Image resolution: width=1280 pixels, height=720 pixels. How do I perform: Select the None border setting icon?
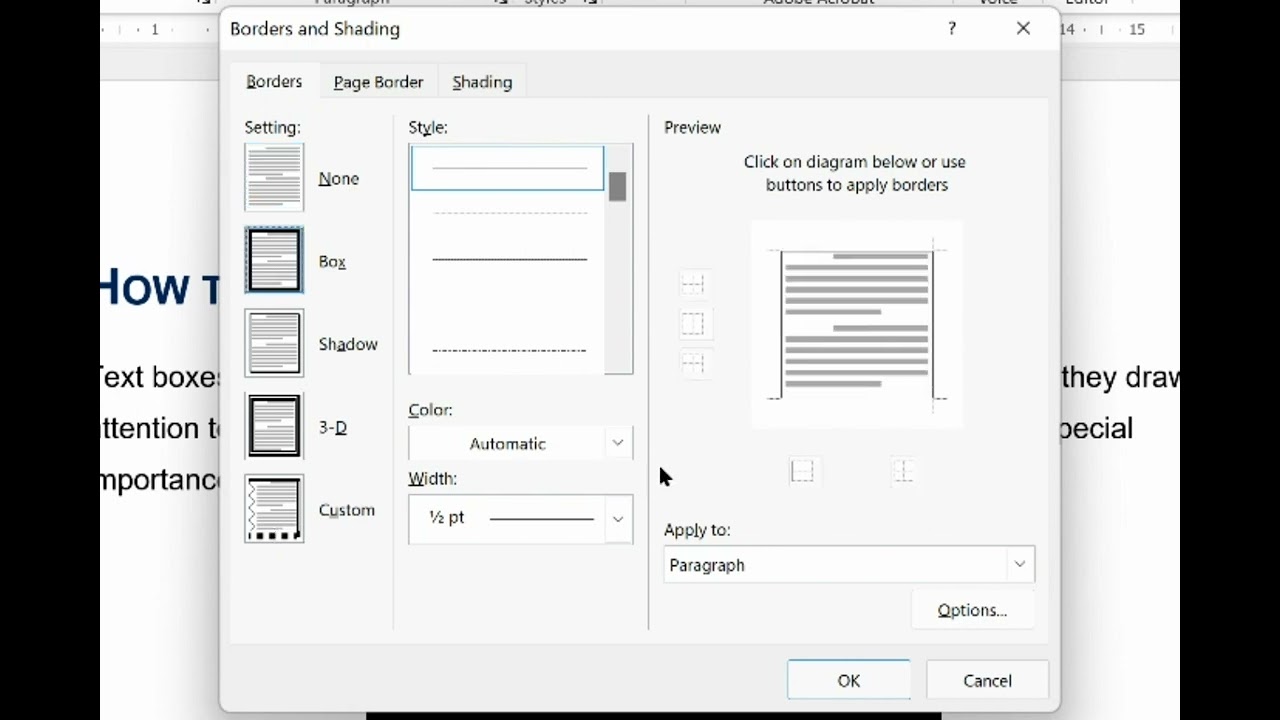pyautogui.click(x=274, y=178)
